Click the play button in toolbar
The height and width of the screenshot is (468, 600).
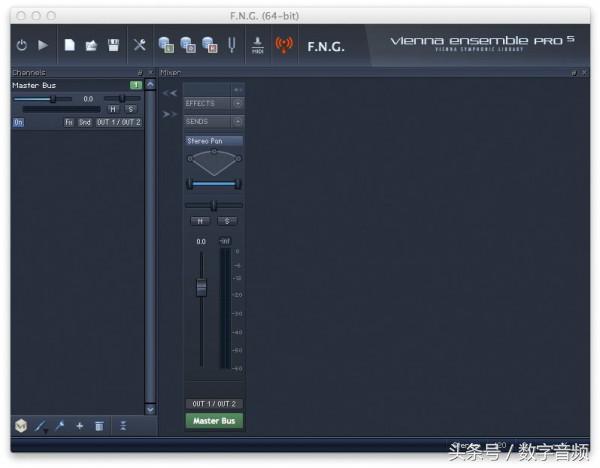click(43, 45)
